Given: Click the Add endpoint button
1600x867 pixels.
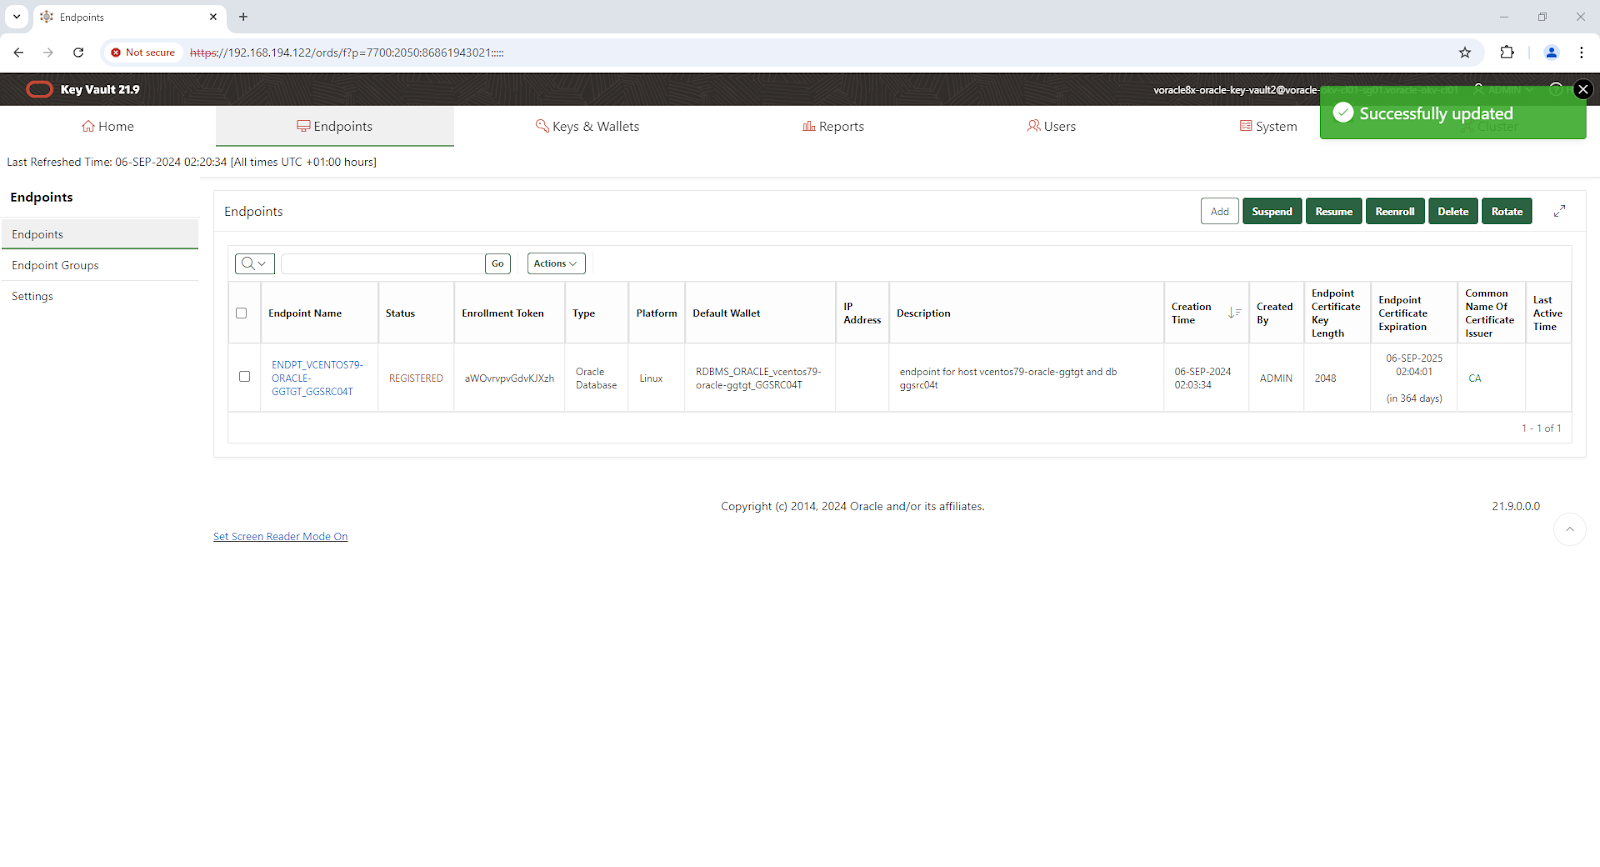Looking at the screenshot, I should tap(1219, 211).
